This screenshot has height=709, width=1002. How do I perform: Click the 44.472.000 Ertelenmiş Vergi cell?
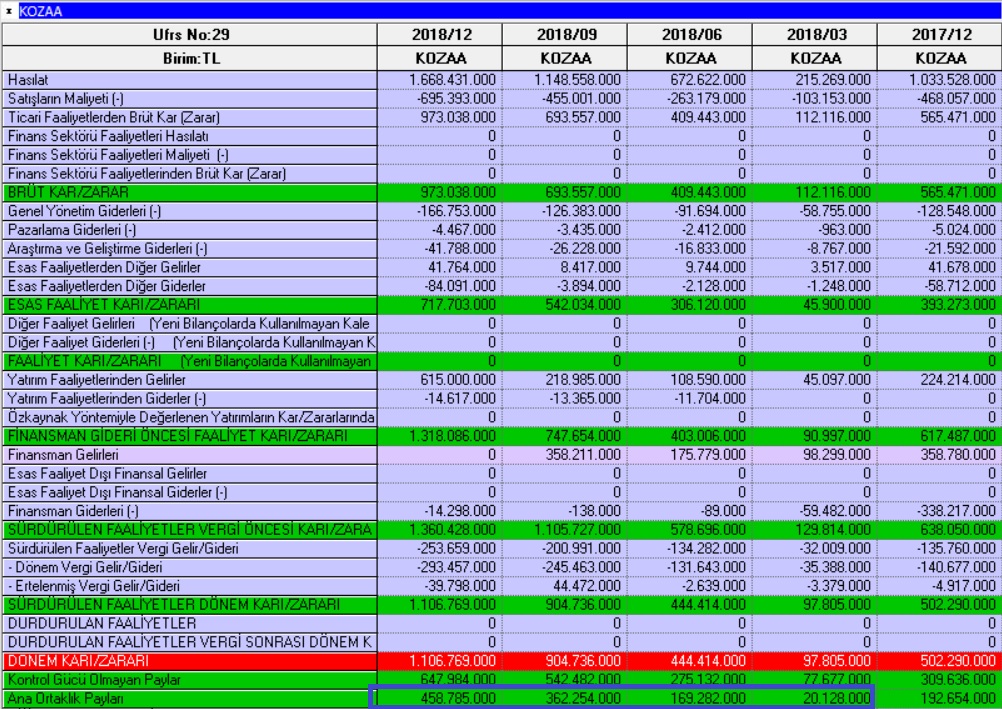(x=565, y=586)
